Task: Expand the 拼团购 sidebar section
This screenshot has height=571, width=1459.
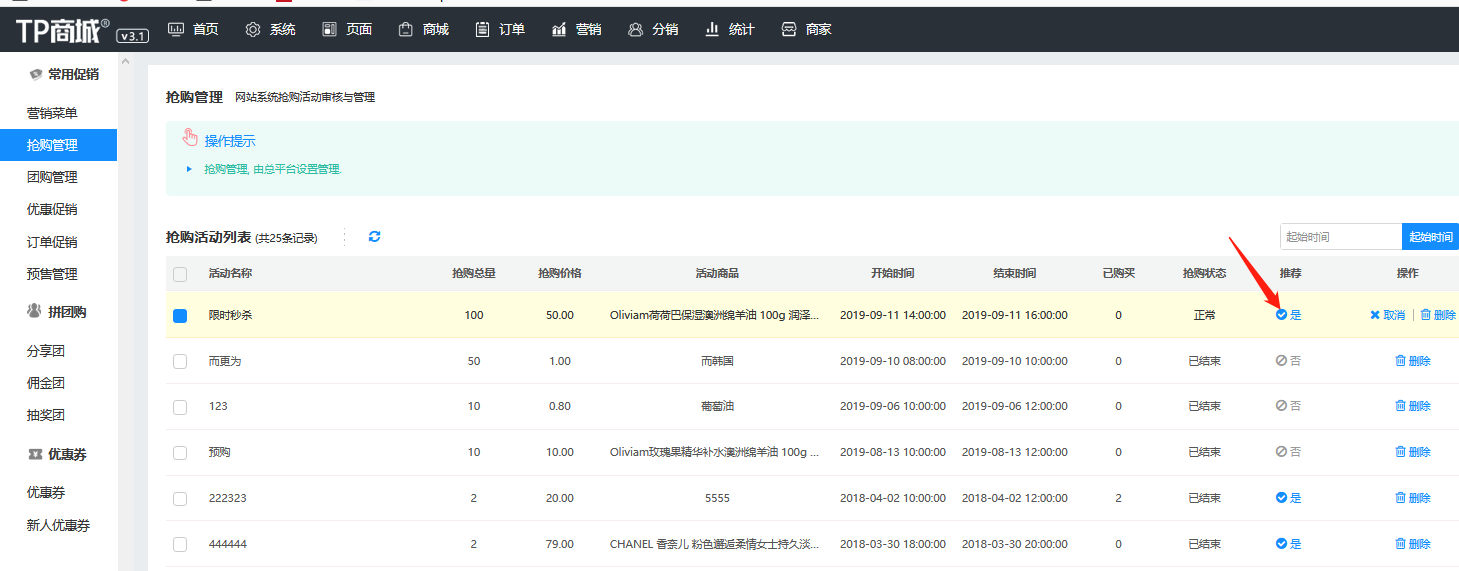Action: (x=58, y=312)
